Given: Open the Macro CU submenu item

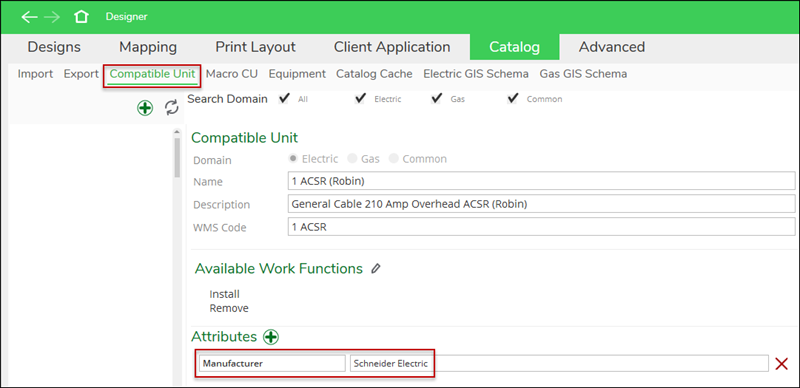Looking at the screenshot, I should click(232, 74).
